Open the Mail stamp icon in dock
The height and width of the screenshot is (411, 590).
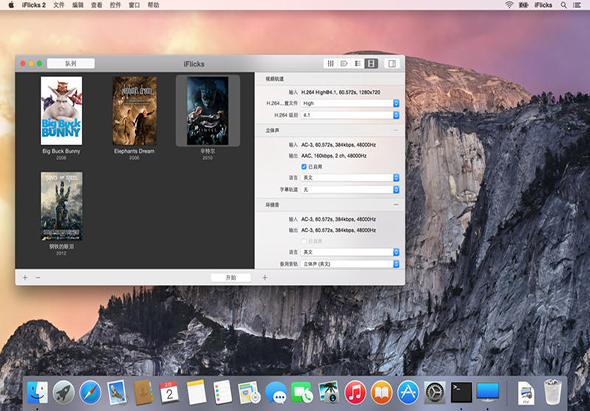[x=117, y=392]
